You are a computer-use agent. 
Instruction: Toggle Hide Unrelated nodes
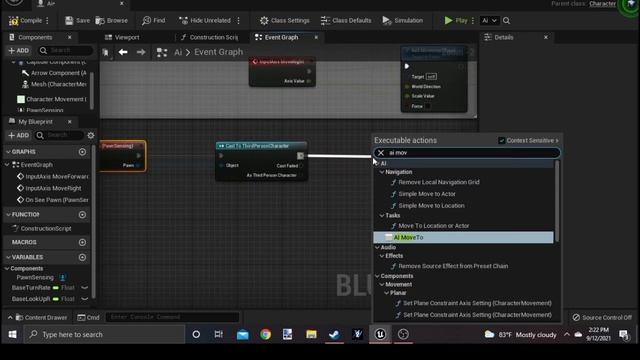click(205, 20)
